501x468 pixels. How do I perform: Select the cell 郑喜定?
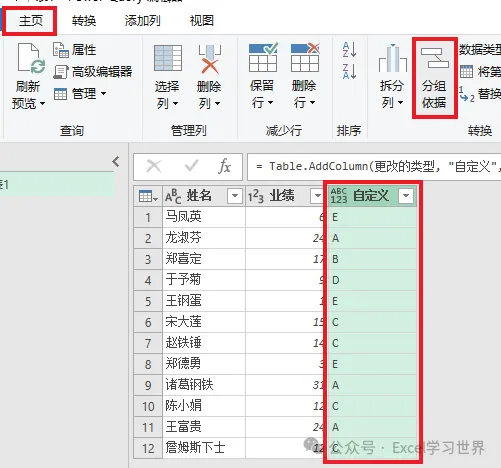[x=204, y=259]
